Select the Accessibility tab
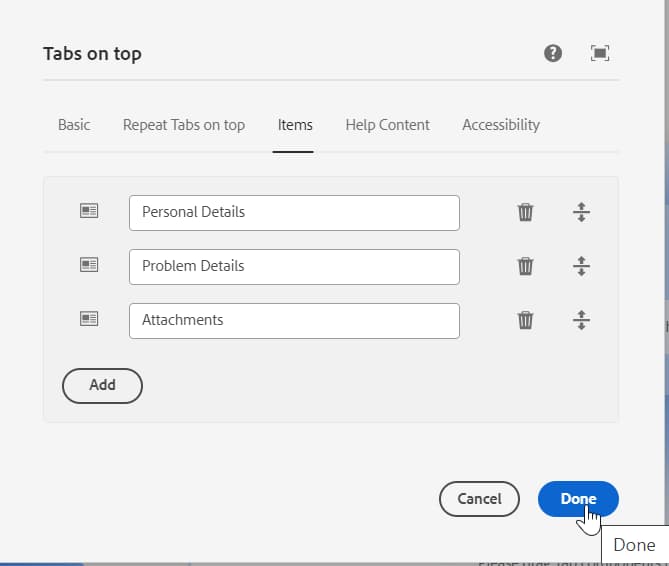The image size is (669, 566). (x=501, y=125)
